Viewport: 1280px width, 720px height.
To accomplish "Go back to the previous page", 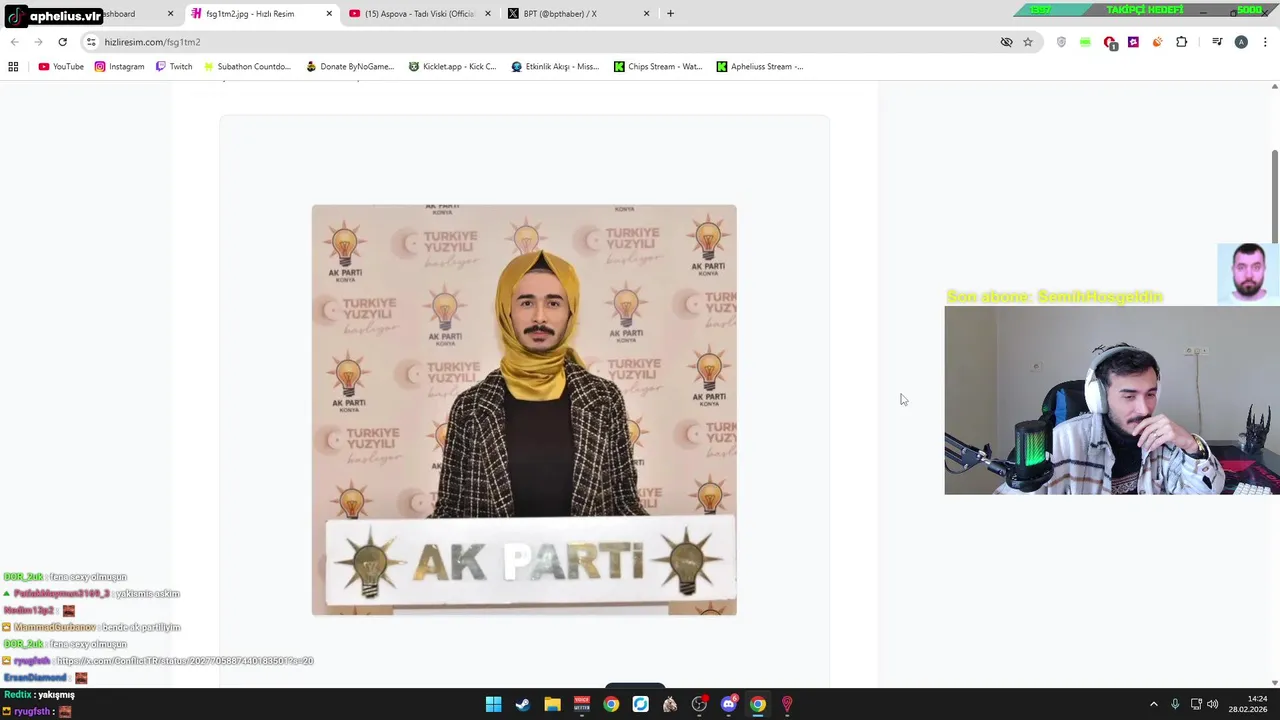I will (x=14, y=42).
